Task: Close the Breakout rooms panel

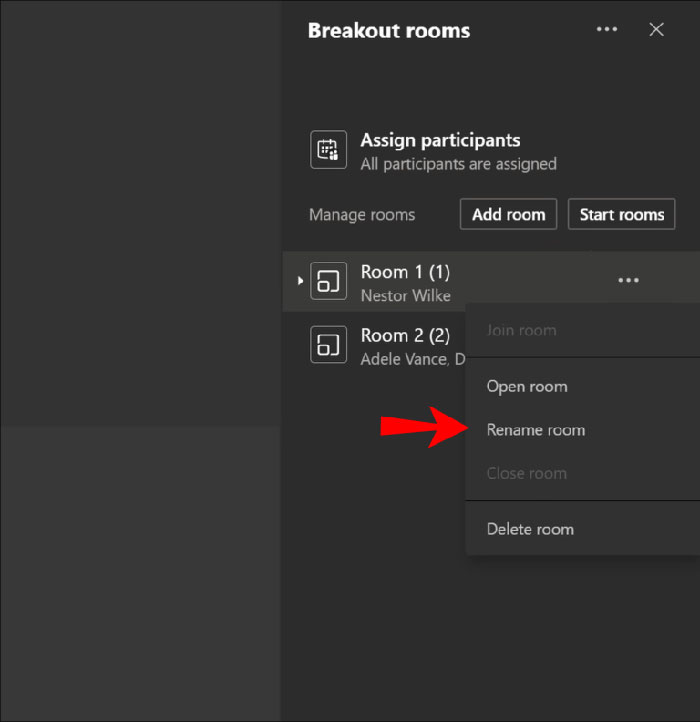Action: (x=656, y=30)
